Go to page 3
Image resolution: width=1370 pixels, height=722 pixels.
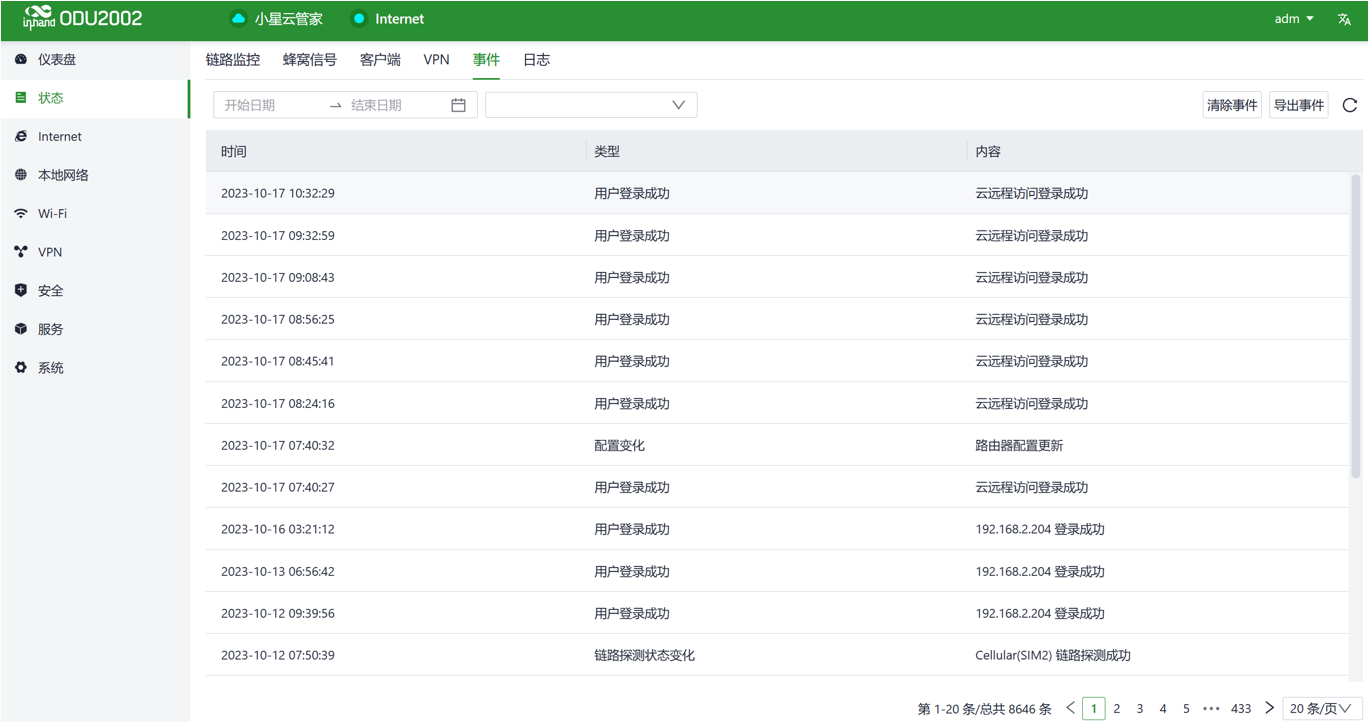click(x=1140, y=709)
